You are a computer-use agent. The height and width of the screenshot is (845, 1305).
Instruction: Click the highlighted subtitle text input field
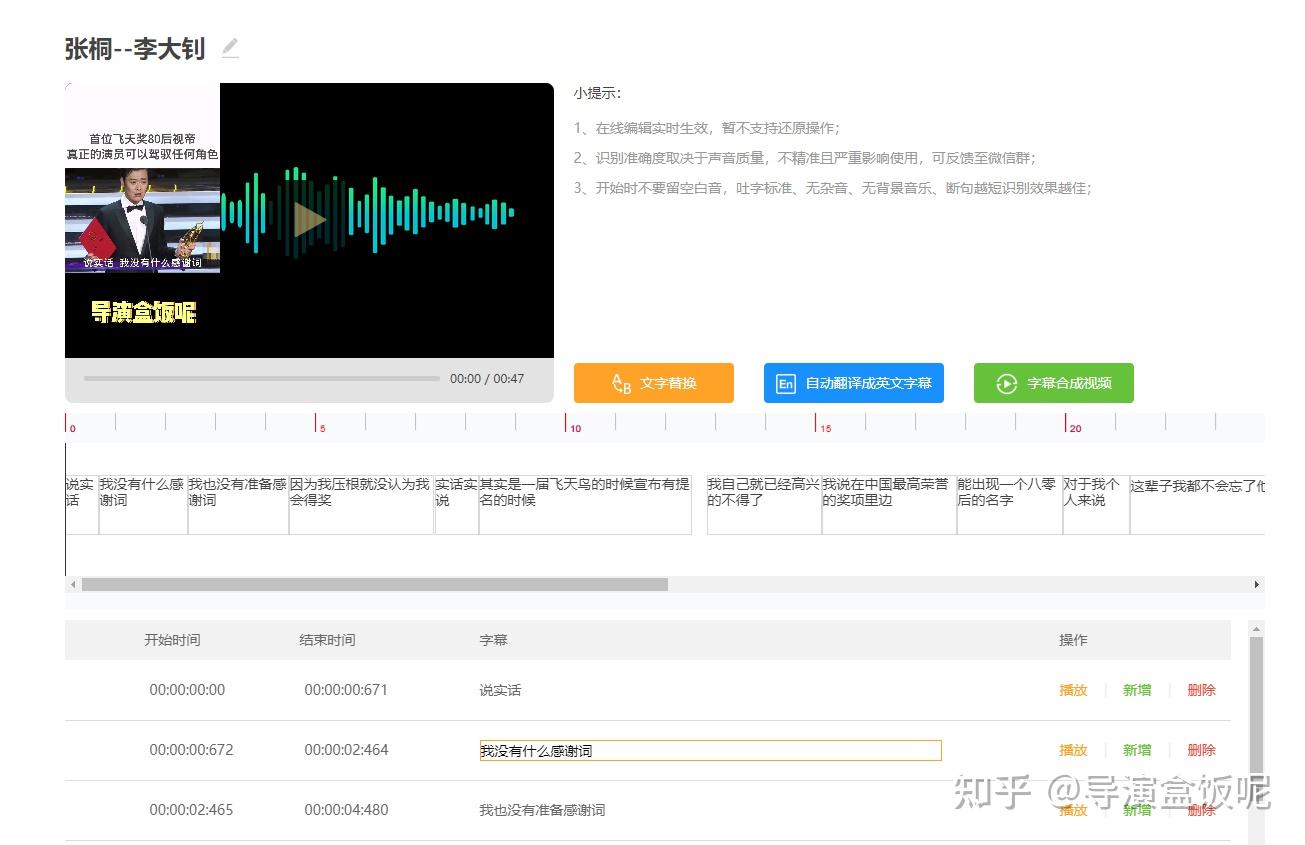(710, 750)
